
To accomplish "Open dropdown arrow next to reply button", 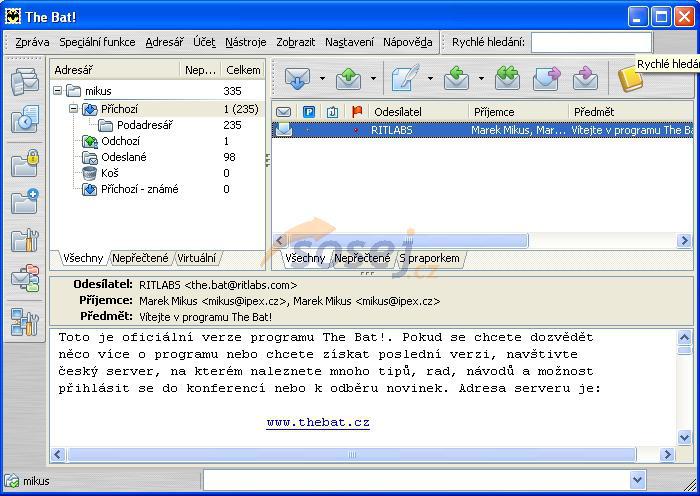I will pos(481,79).
